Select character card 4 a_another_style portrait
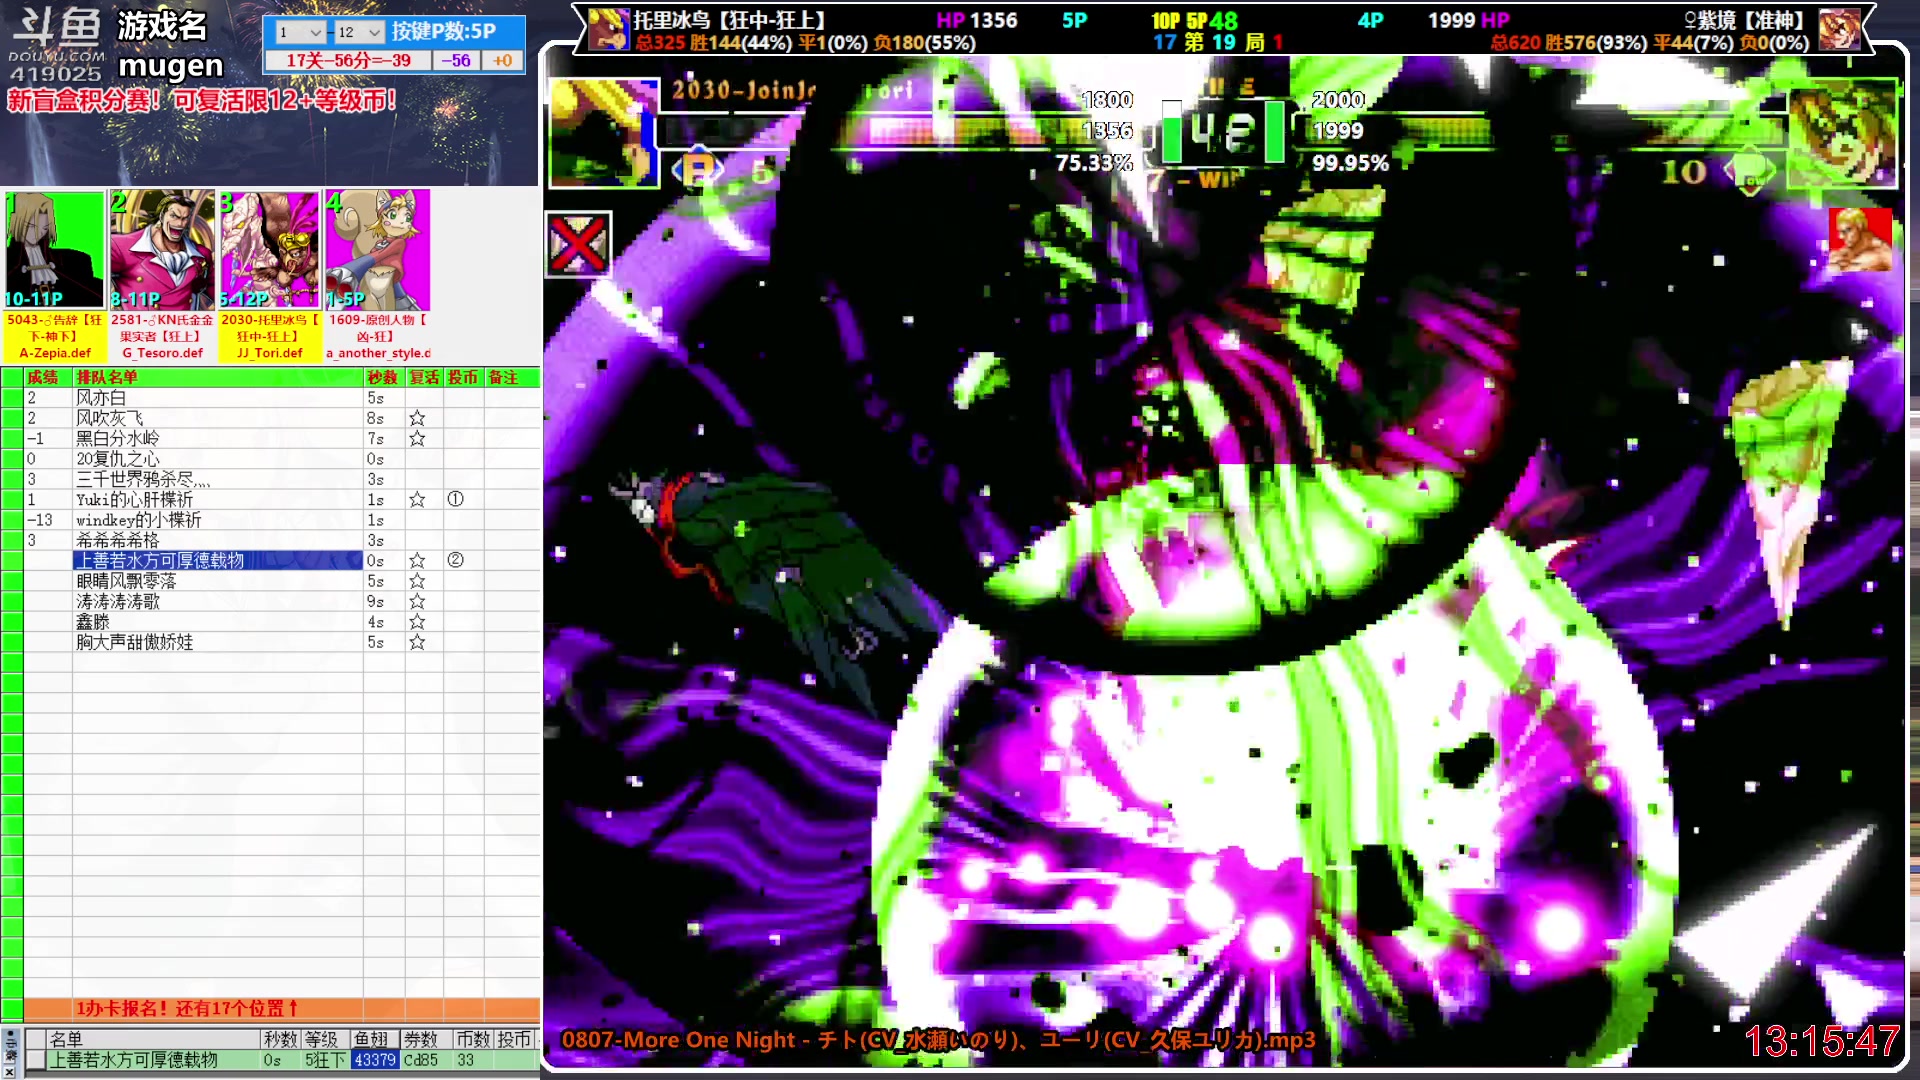This screenshot has height=1080, width=1920. (378, 249)
